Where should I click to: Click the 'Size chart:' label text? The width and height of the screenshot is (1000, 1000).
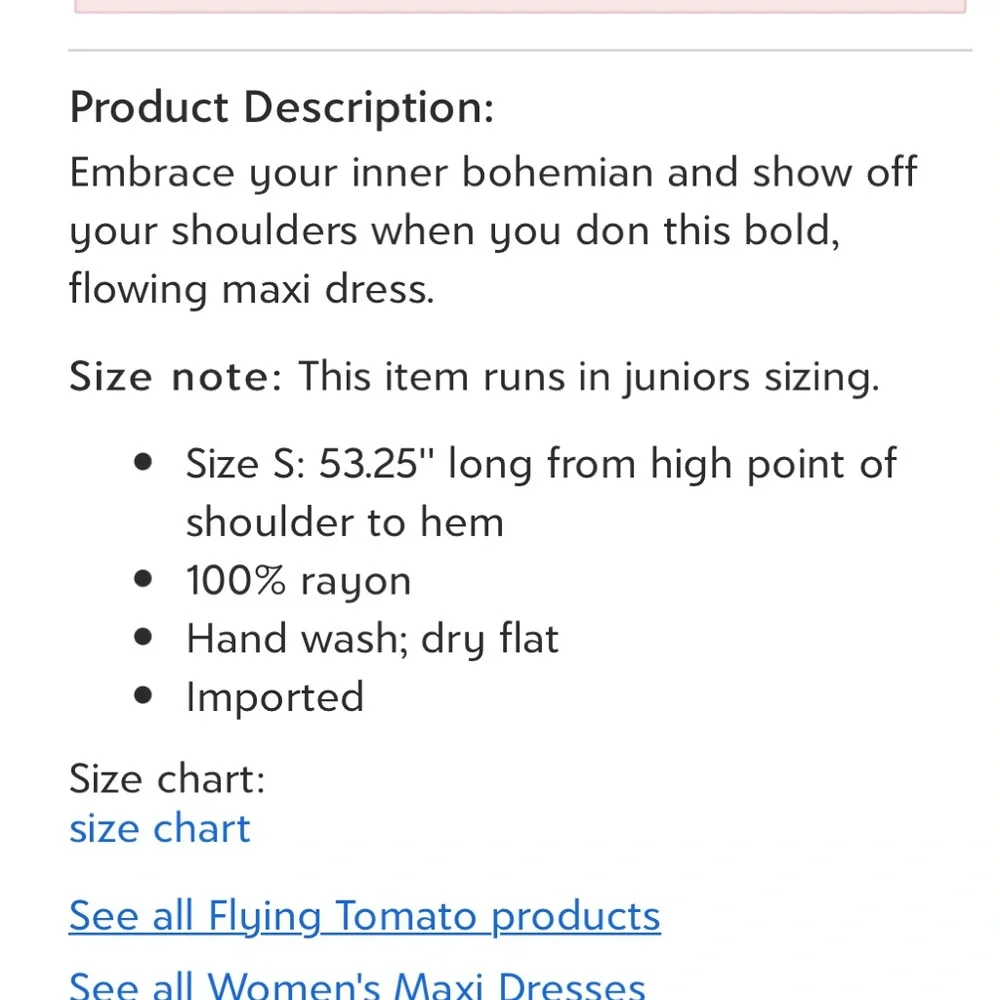tap(167, 778)
